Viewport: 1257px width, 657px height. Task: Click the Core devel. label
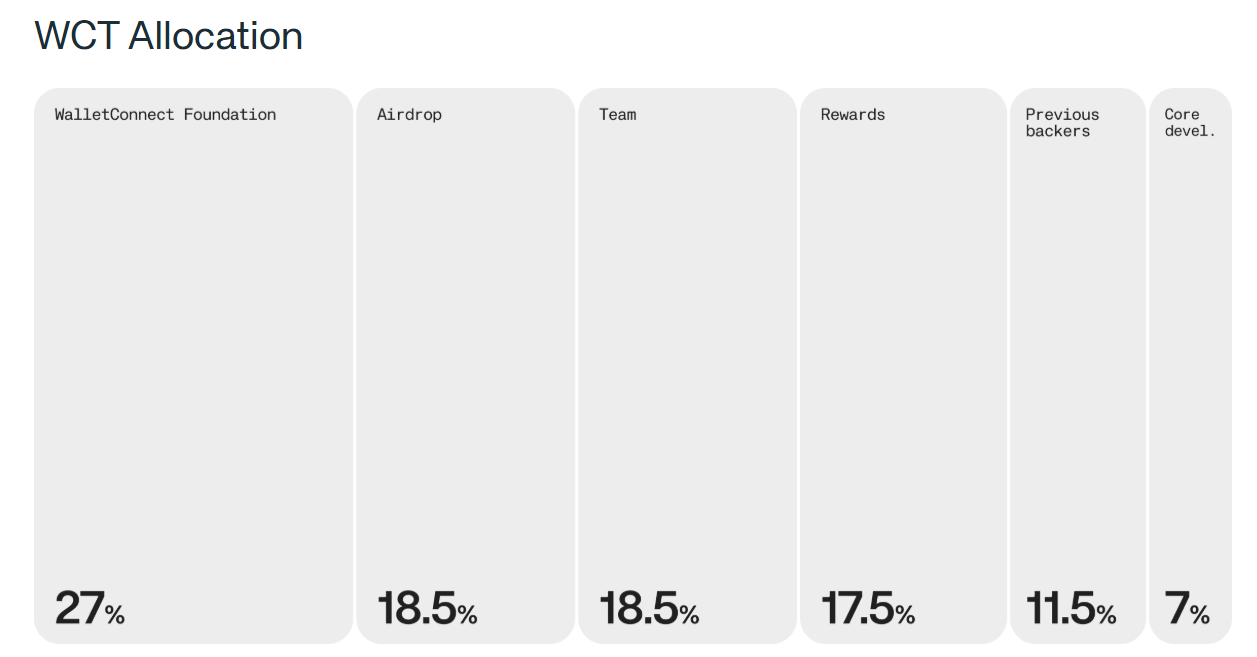1189,123
